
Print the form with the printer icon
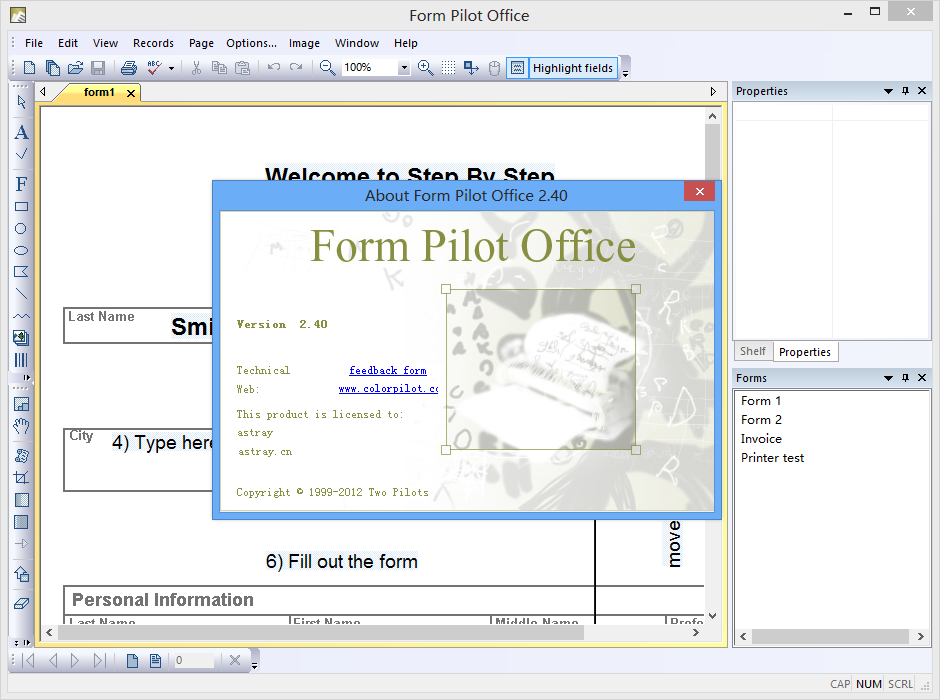[x=128, y=68]
